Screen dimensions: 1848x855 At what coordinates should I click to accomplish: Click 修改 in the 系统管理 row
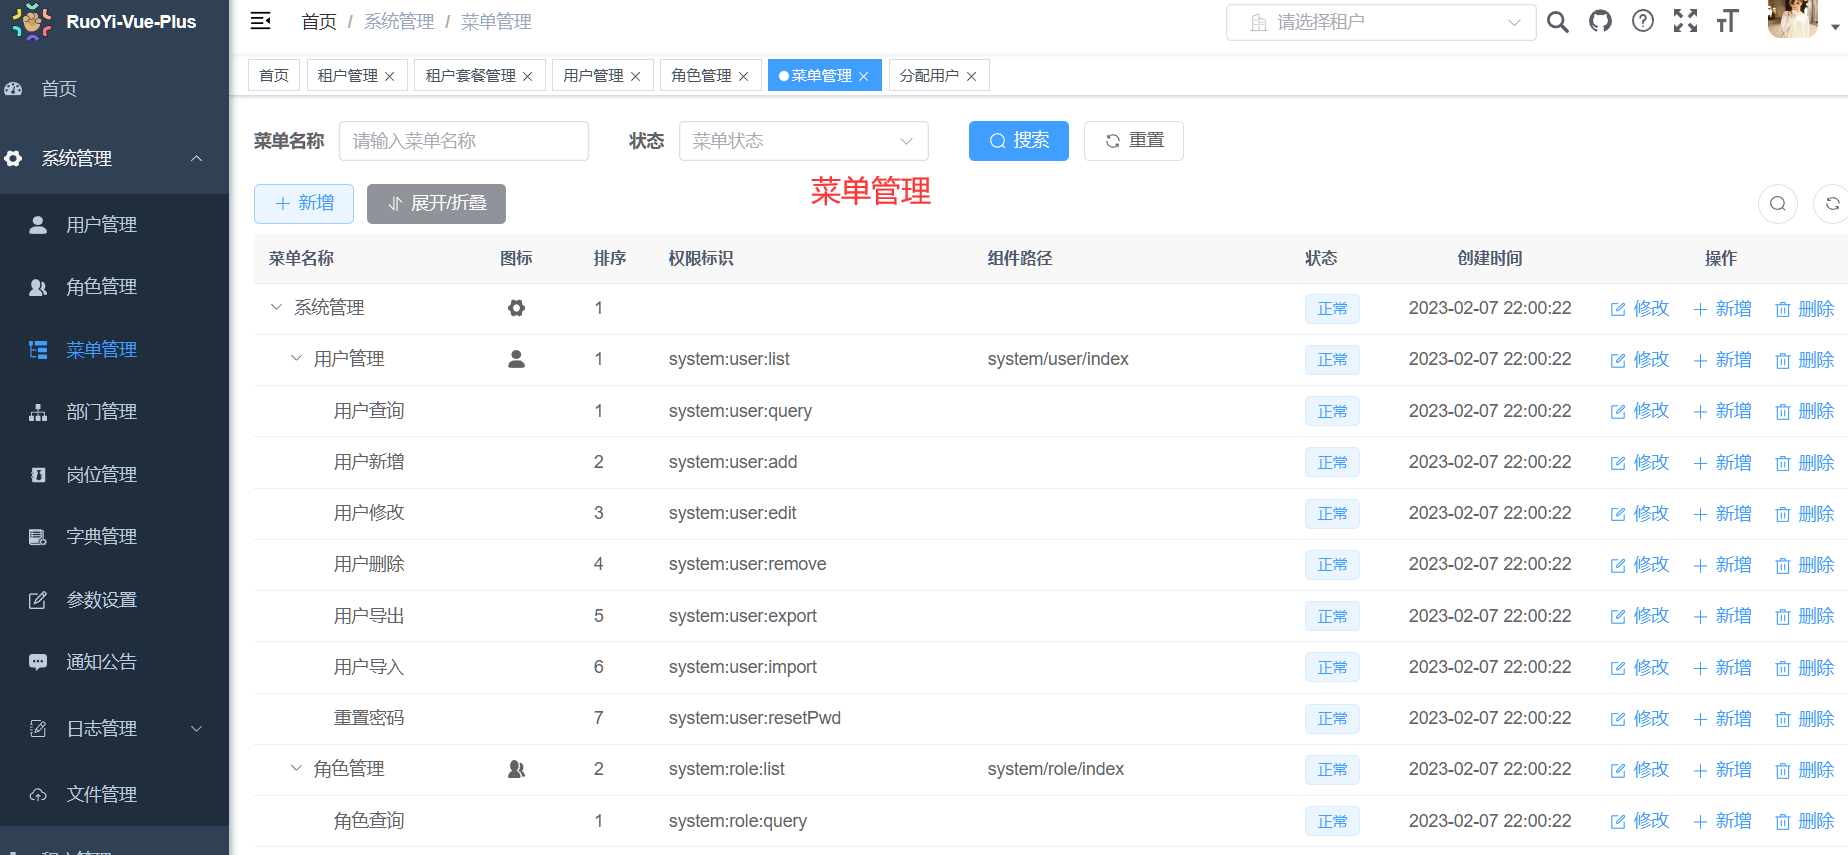point(1640,309)
